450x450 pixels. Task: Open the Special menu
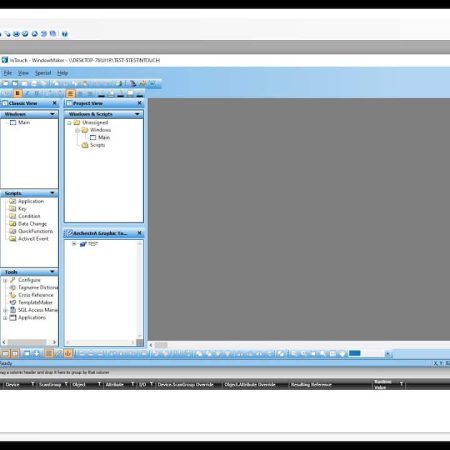coord(43,73)
